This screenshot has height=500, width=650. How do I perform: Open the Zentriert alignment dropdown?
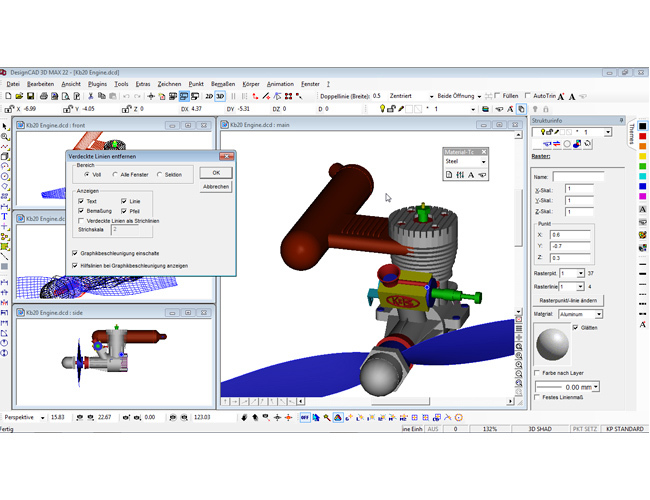click(x=431, y=96)
